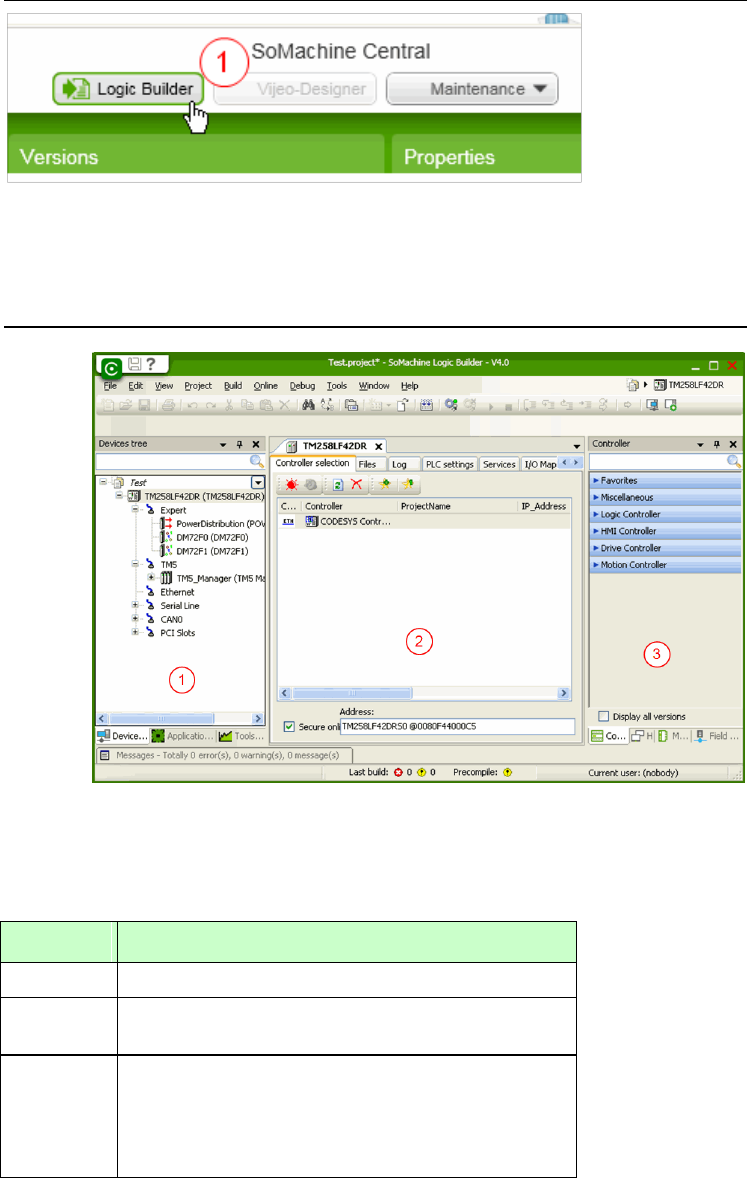Select the Ethernet node in Devices tree
Screen dimensions: 747x1178
click(177, 592)
